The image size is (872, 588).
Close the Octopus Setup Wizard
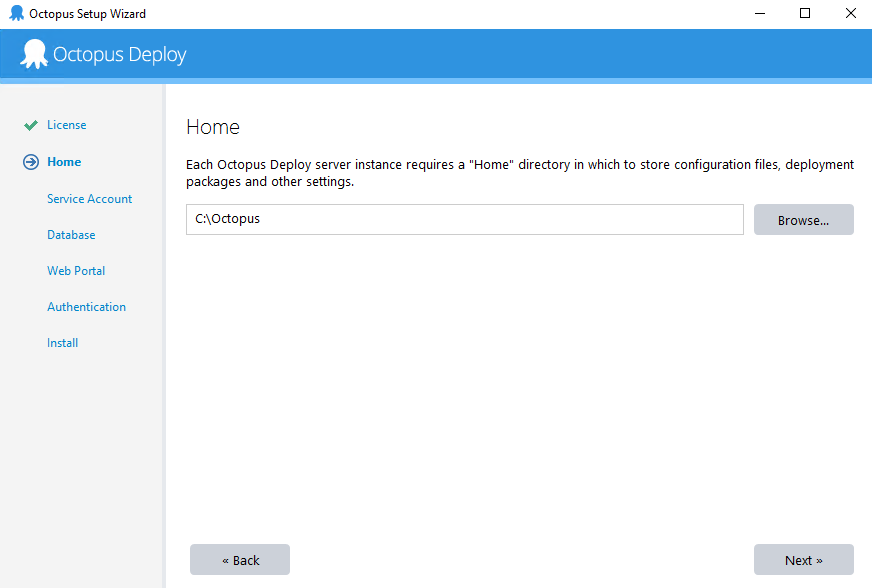click(x=850, y=14)
